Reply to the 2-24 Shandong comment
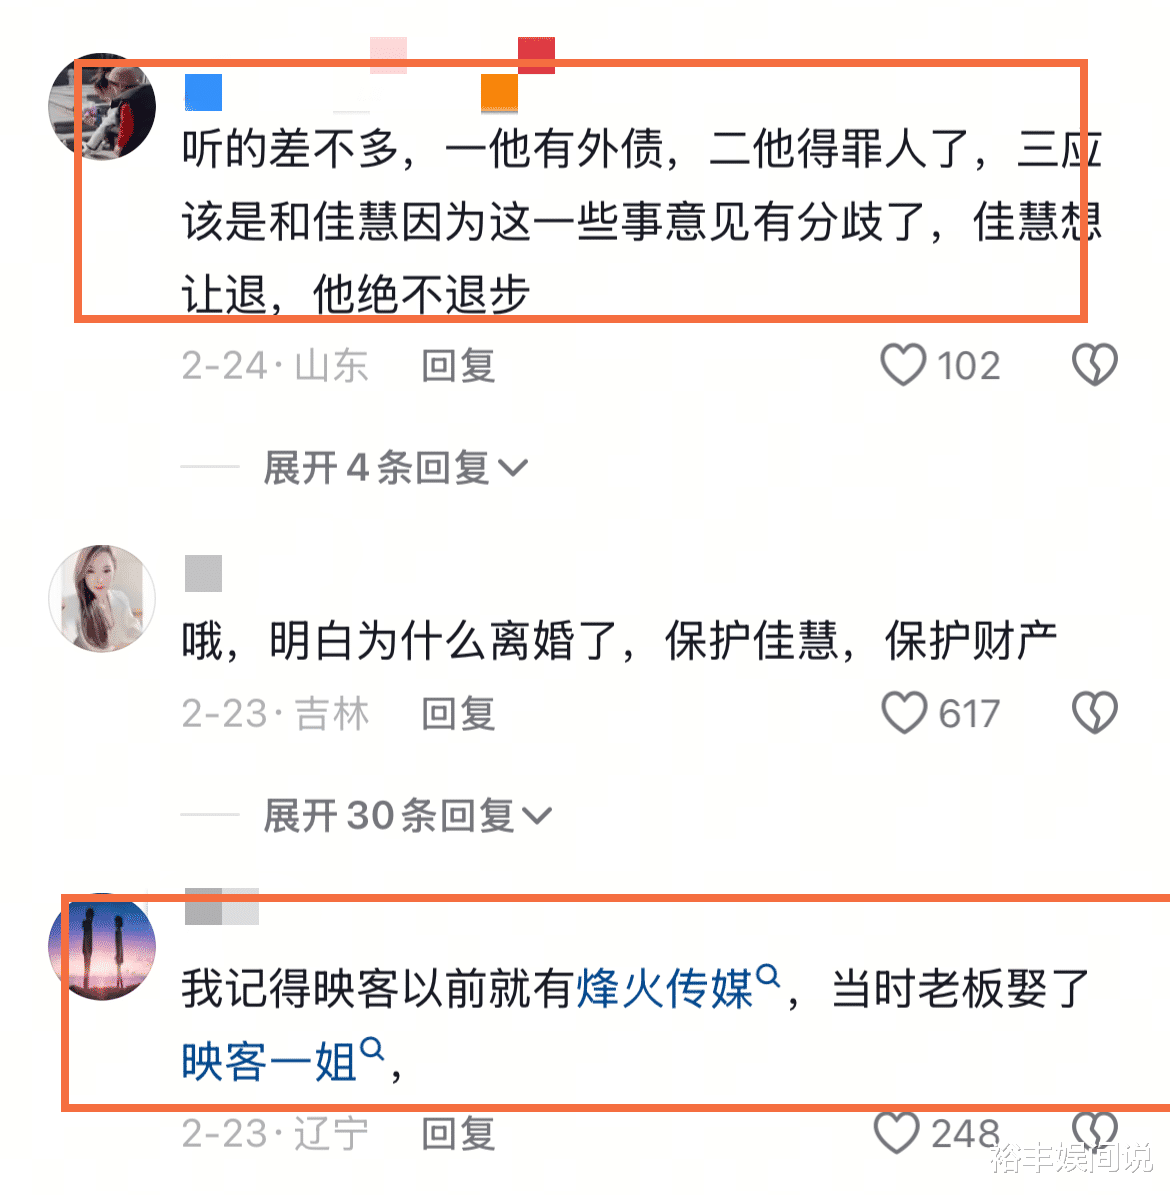This screenshot has width=1170, height=1195. point(459,366)
